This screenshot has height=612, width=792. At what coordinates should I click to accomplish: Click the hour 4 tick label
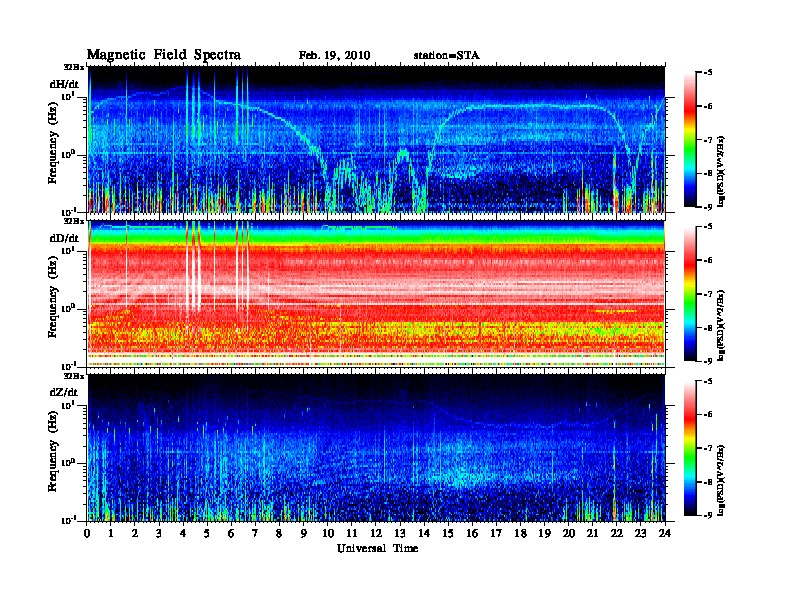tap(183, 533)
